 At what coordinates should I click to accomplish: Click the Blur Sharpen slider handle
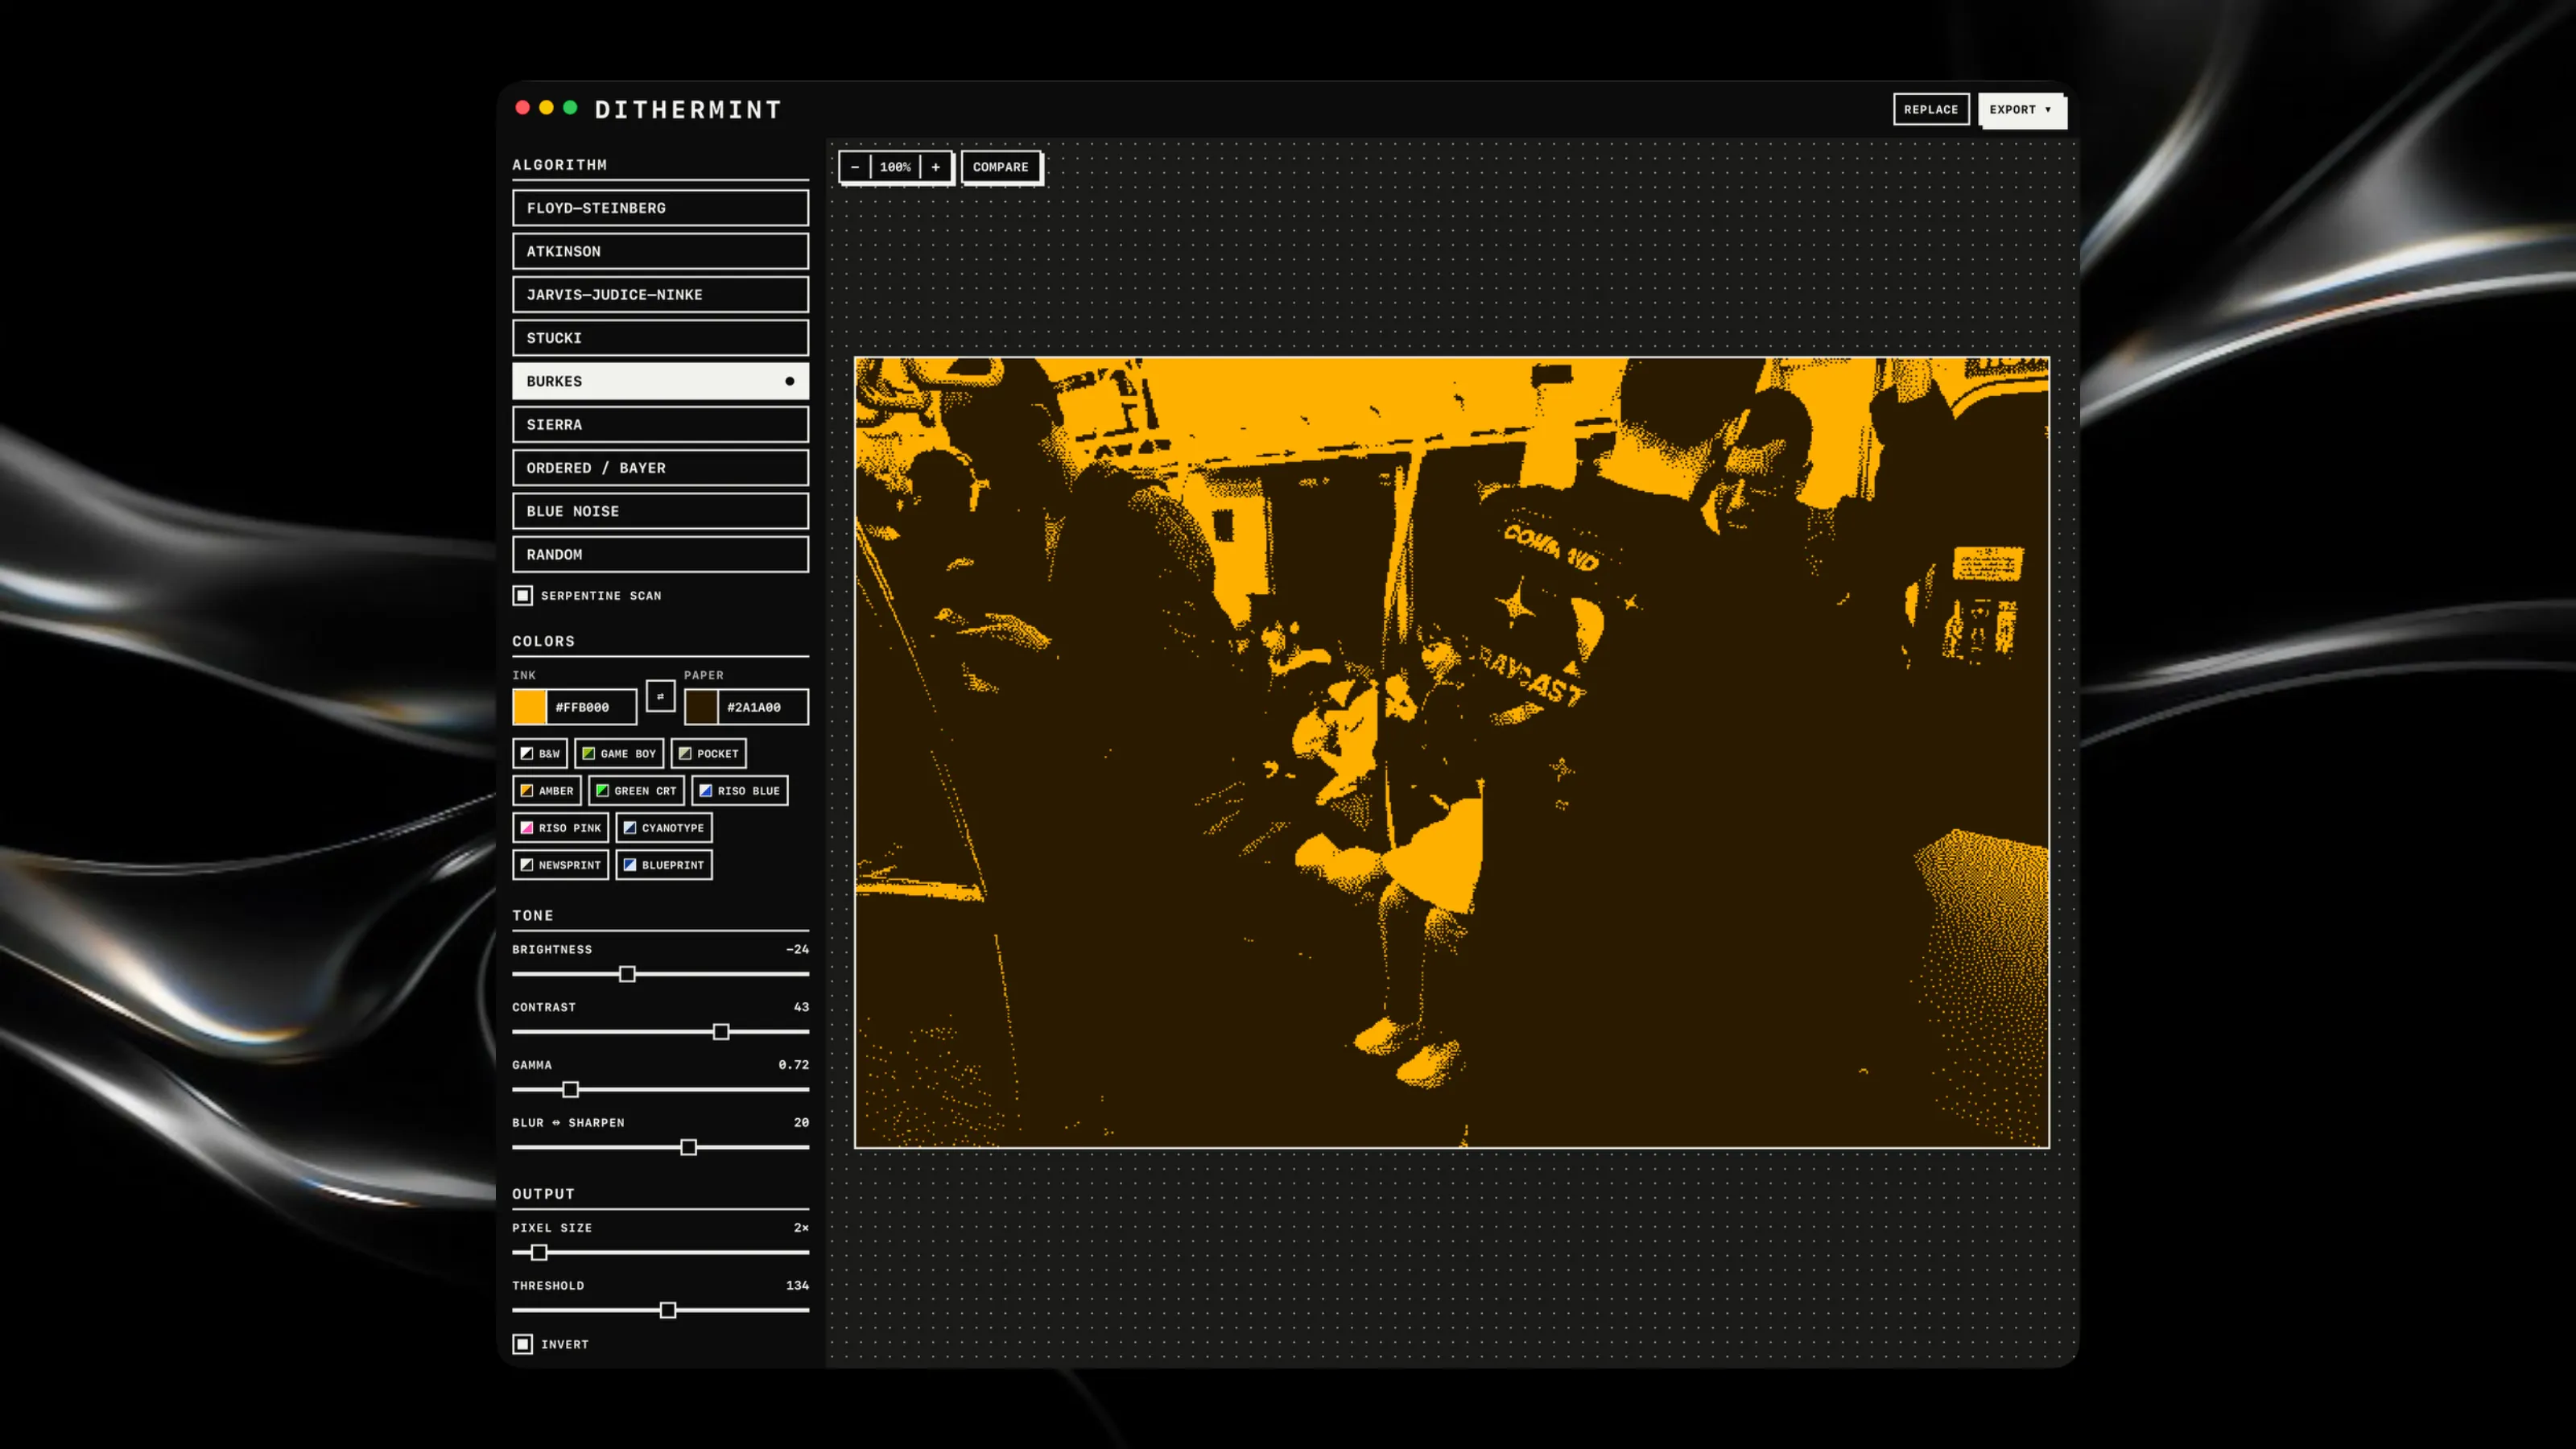click(x=688, y=1147)
